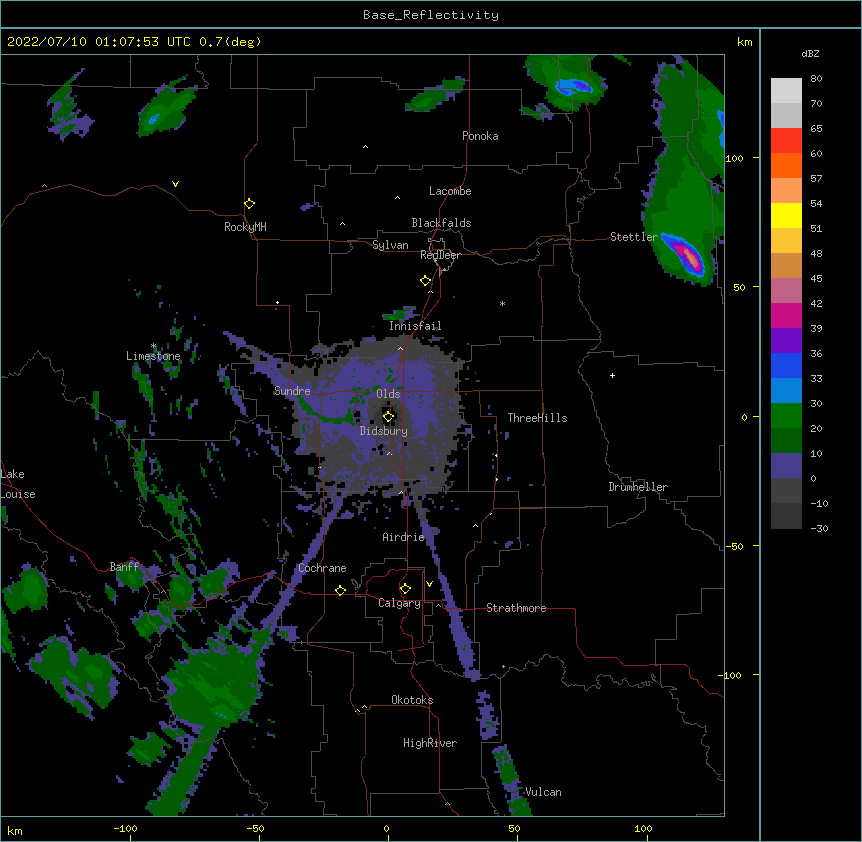This screenshot has width=862, height=842.
Task: Click the Stettler city label
Action: pyautogui.click(x=634, y=237)
